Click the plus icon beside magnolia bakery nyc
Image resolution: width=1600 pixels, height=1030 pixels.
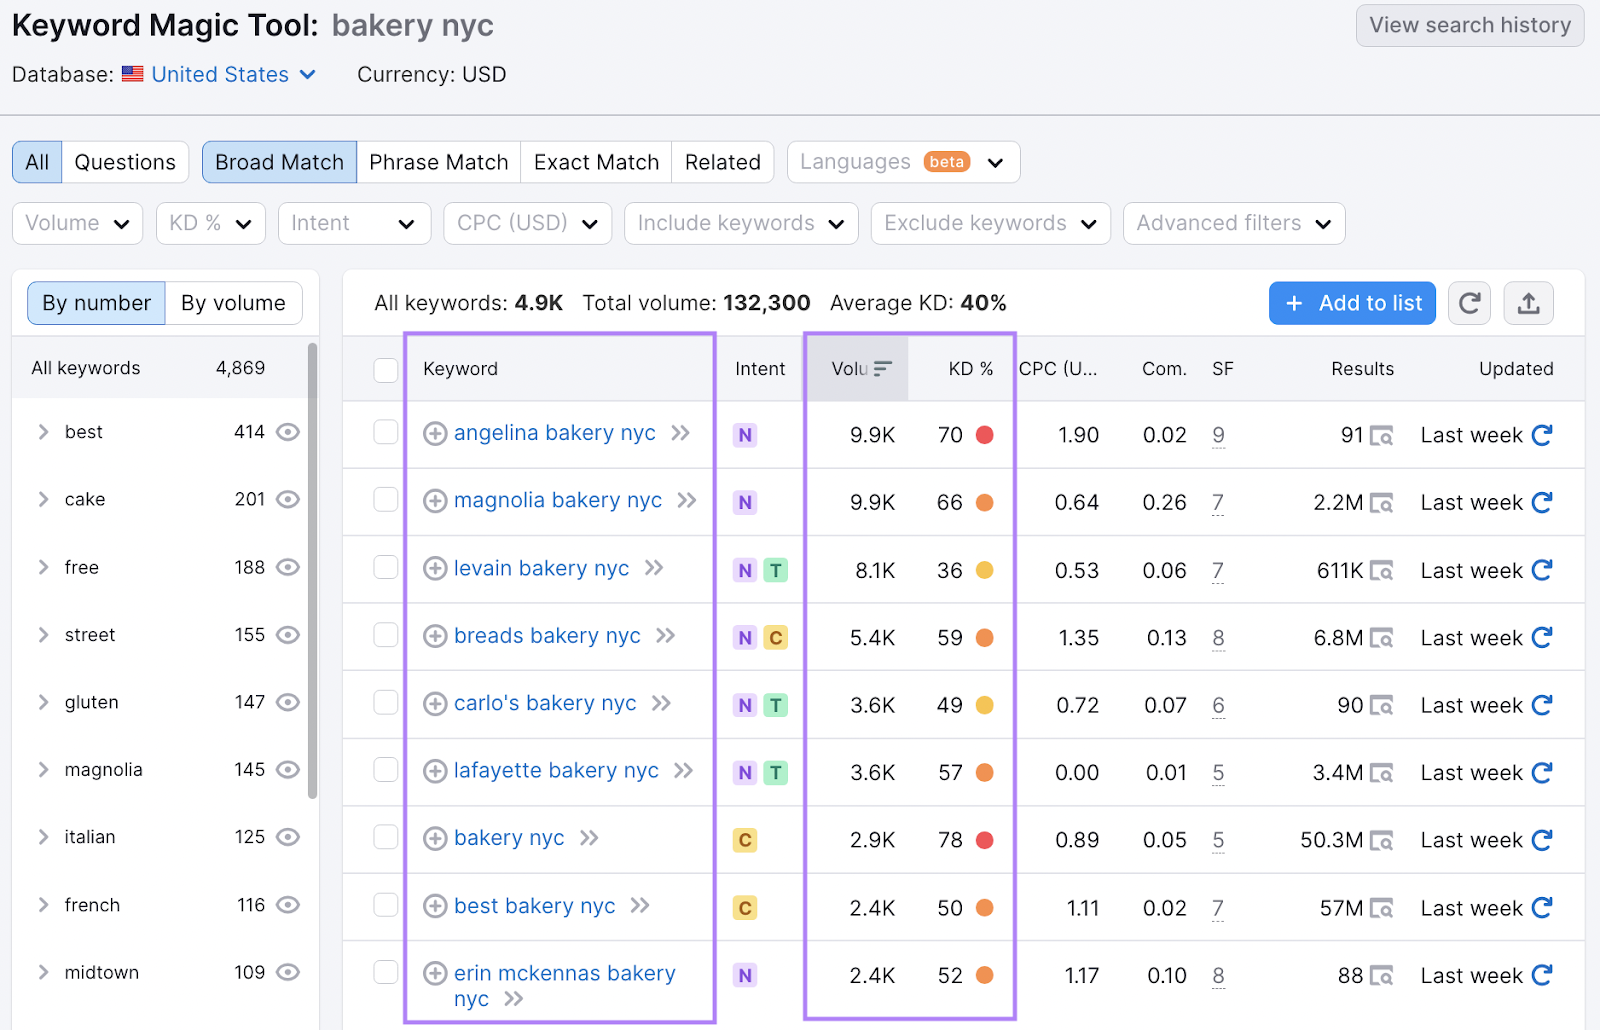tap(435, 500)
